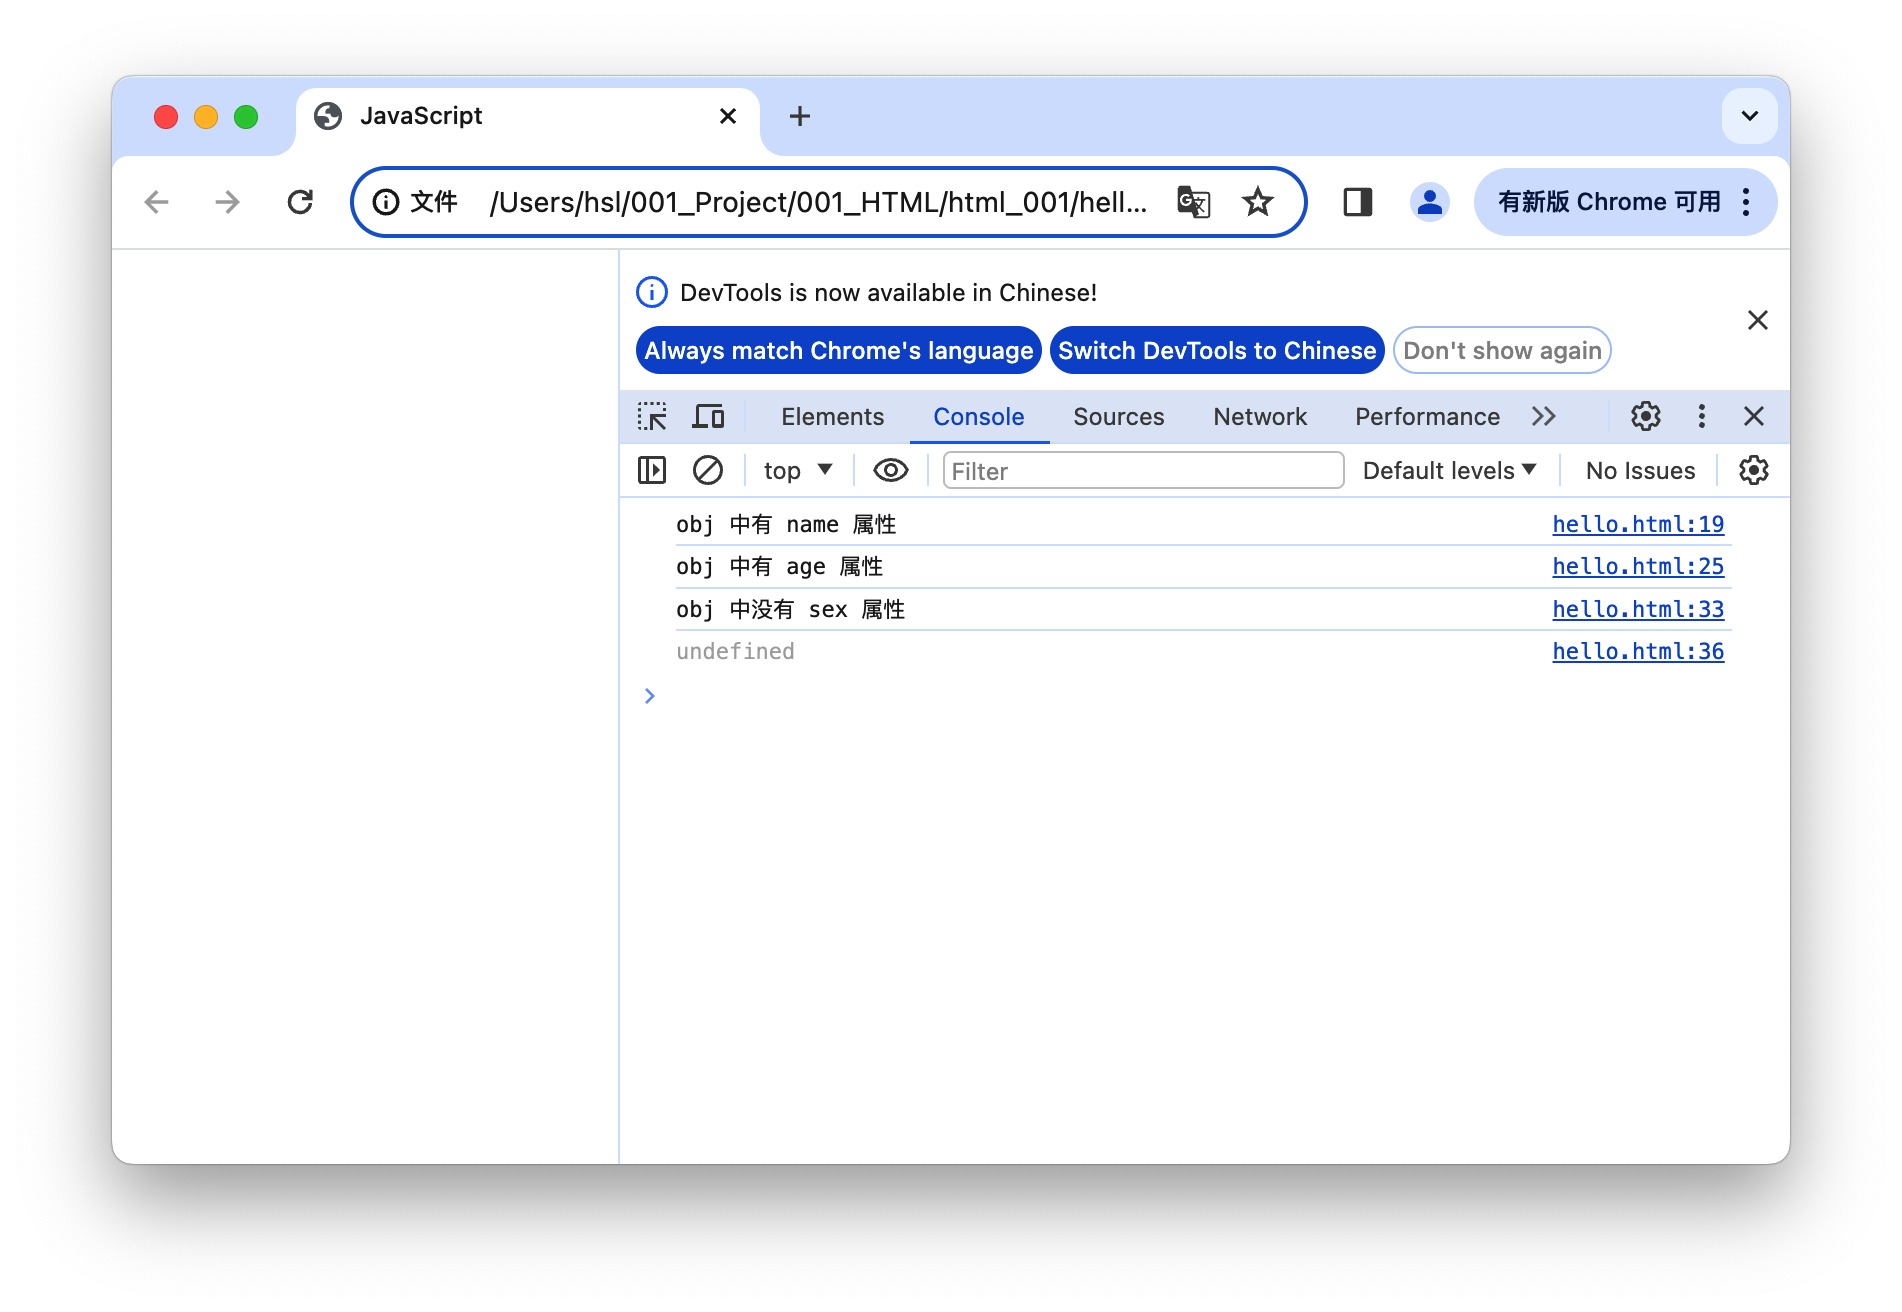
Task: Click Don't show again
Action: pos(1502,350)
